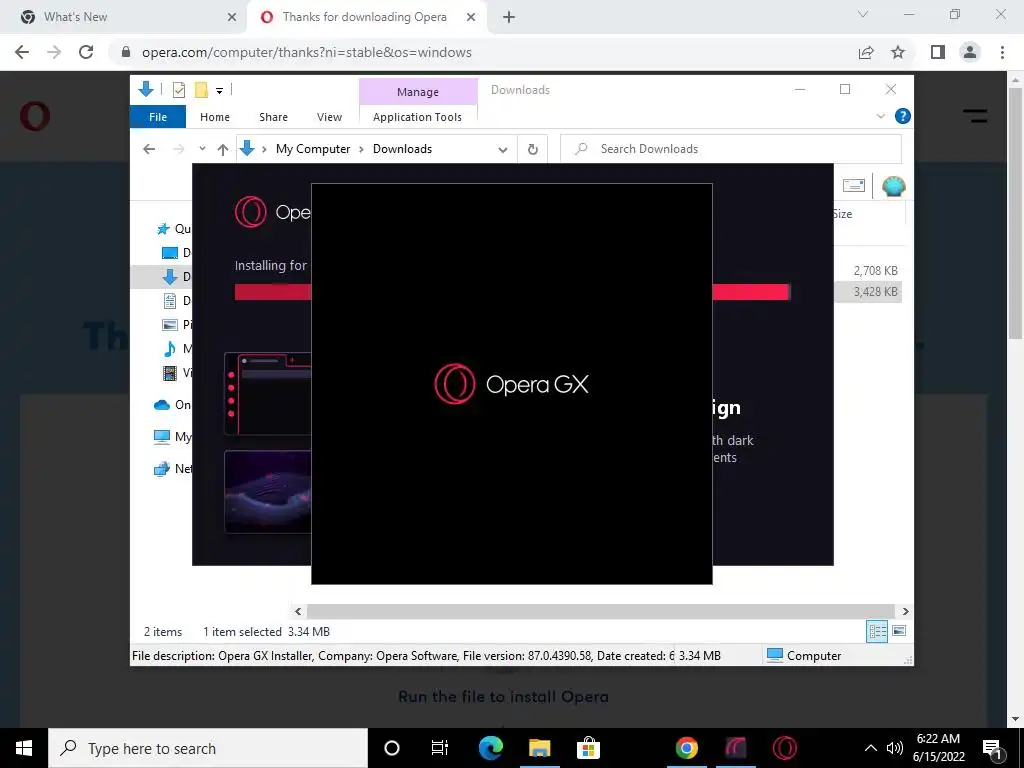
Task: Select Manage contextual tab
Action: pyautogui.click(x=418, y=92)
